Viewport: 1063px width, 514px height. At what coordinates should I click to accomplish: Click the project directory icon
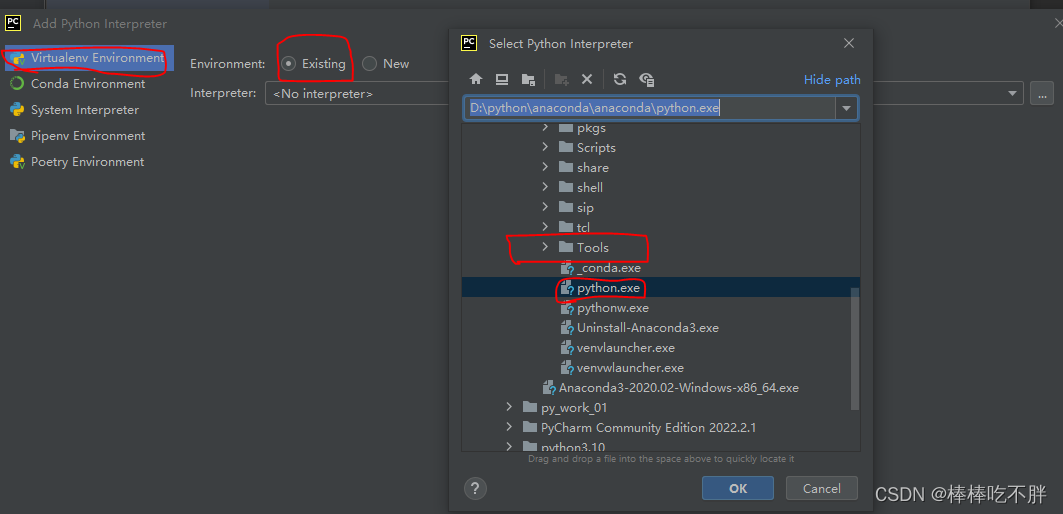(x=528, y=80)
